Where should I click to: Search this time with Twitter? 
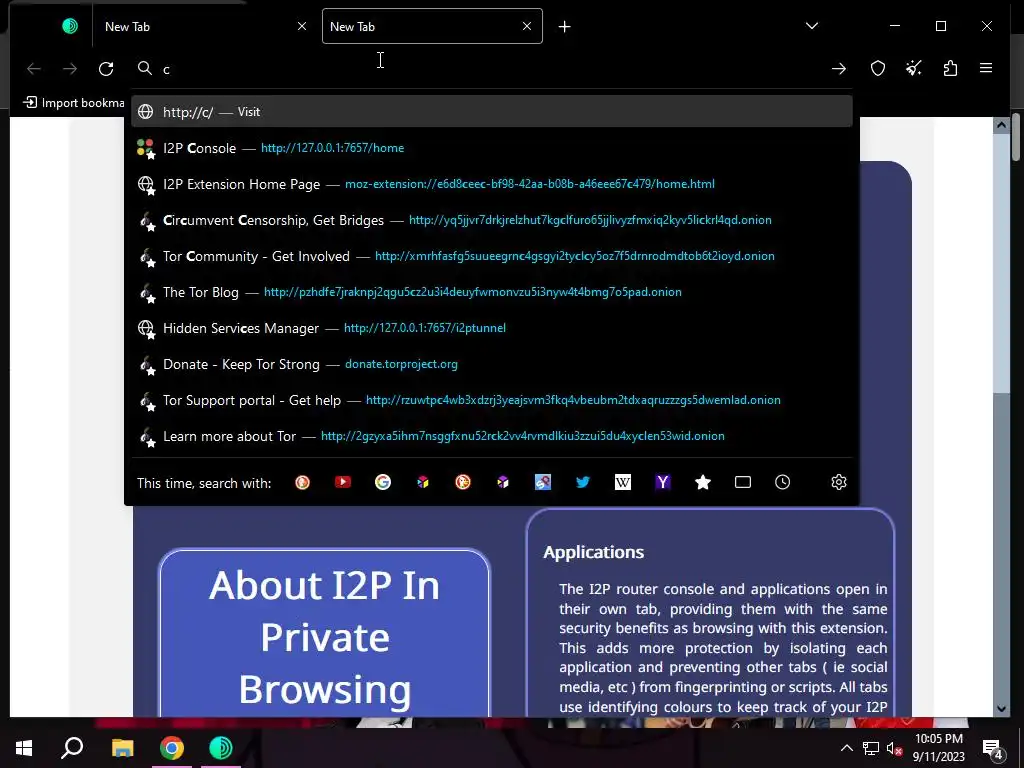pyautogui.click(x=583, y=483)
